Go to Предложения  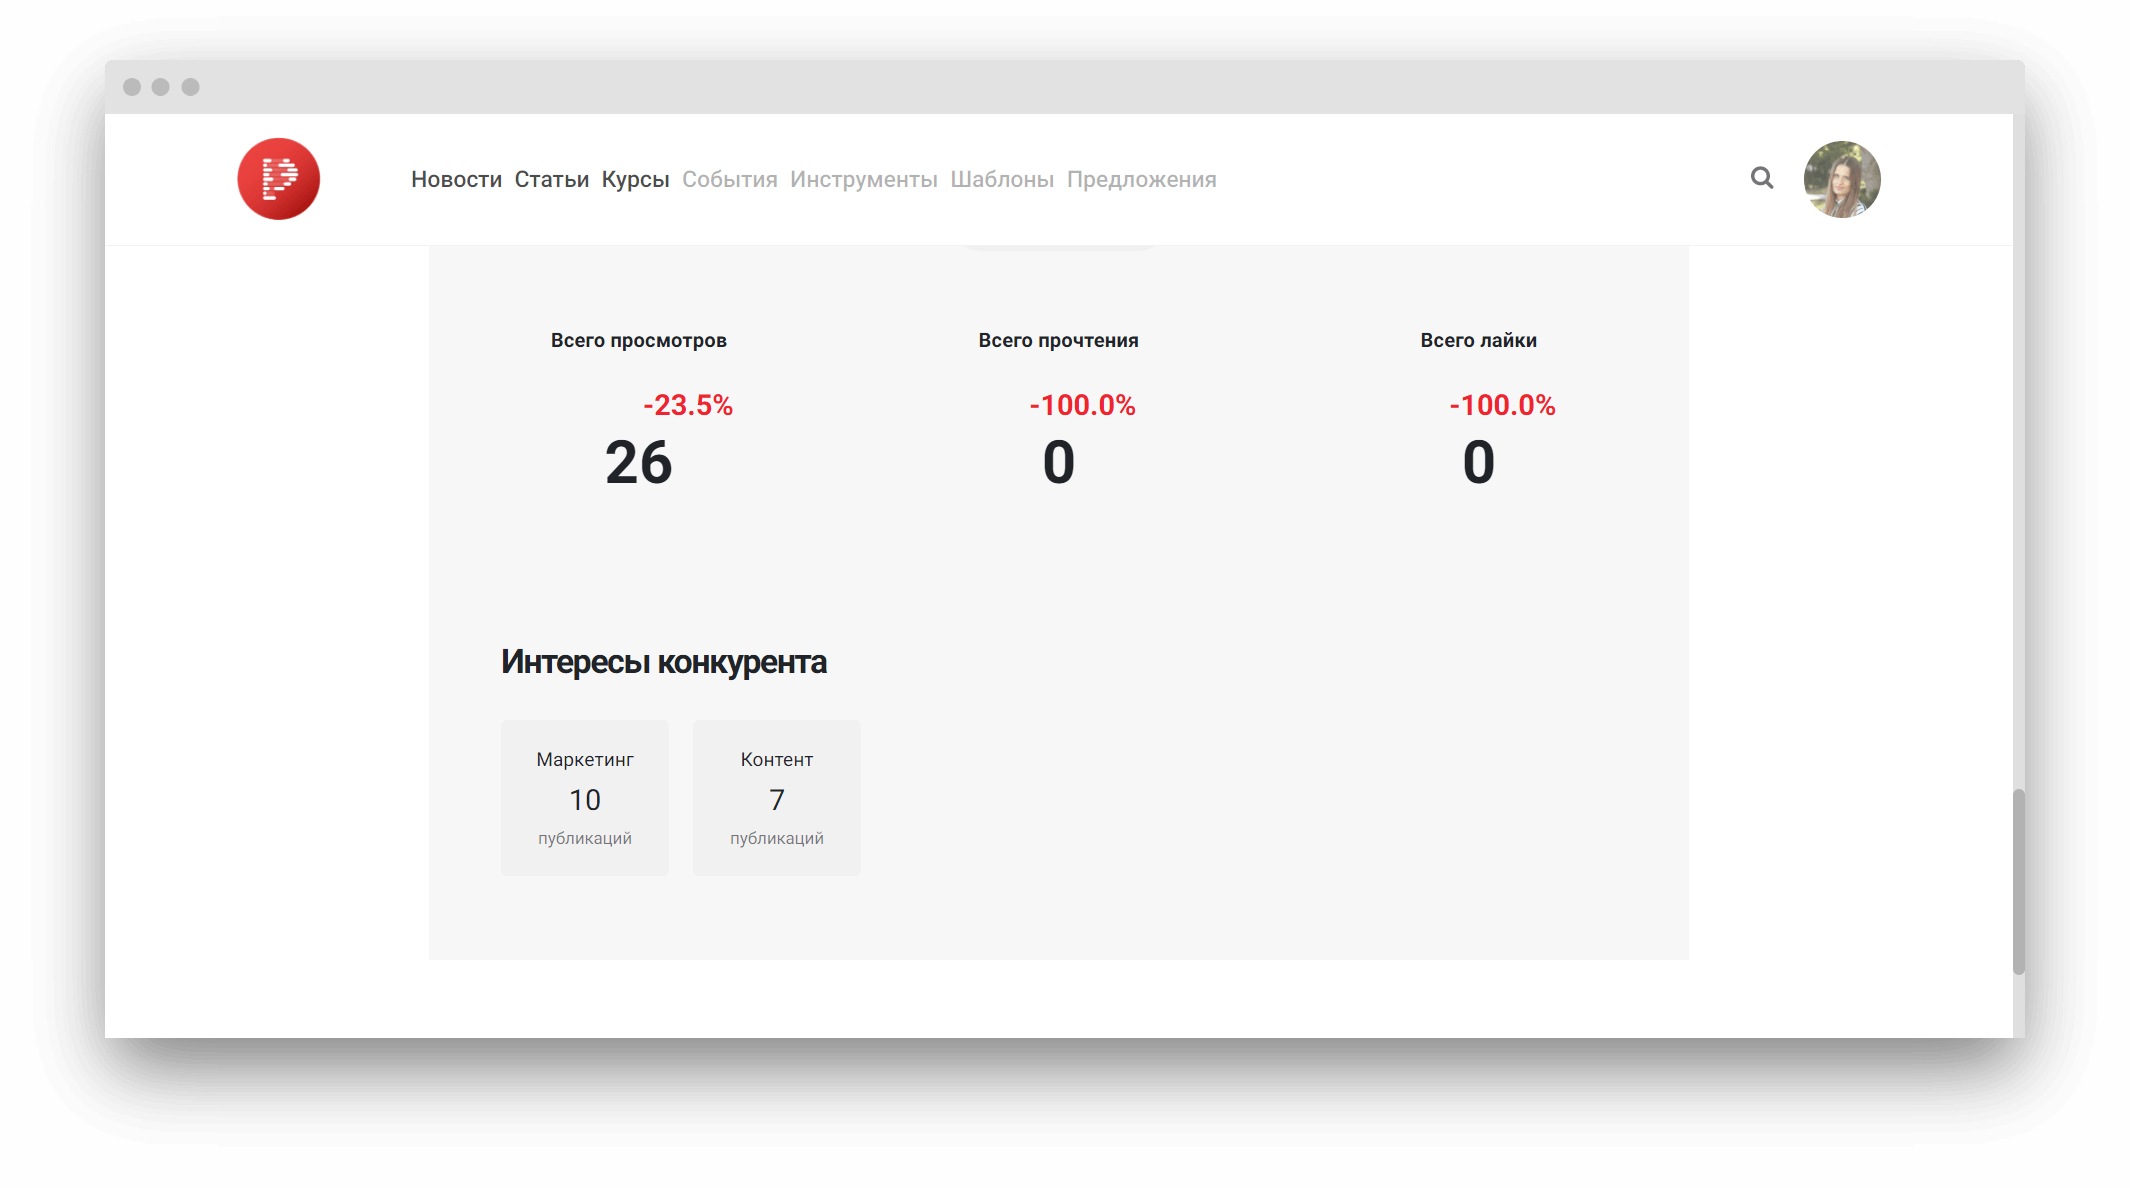coord(1142,180)
